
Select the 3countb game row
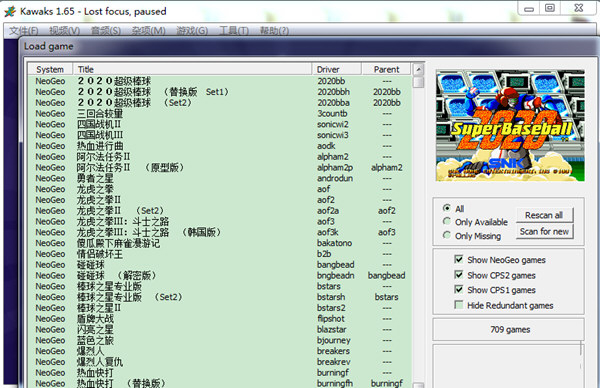(x=220, y=113)
